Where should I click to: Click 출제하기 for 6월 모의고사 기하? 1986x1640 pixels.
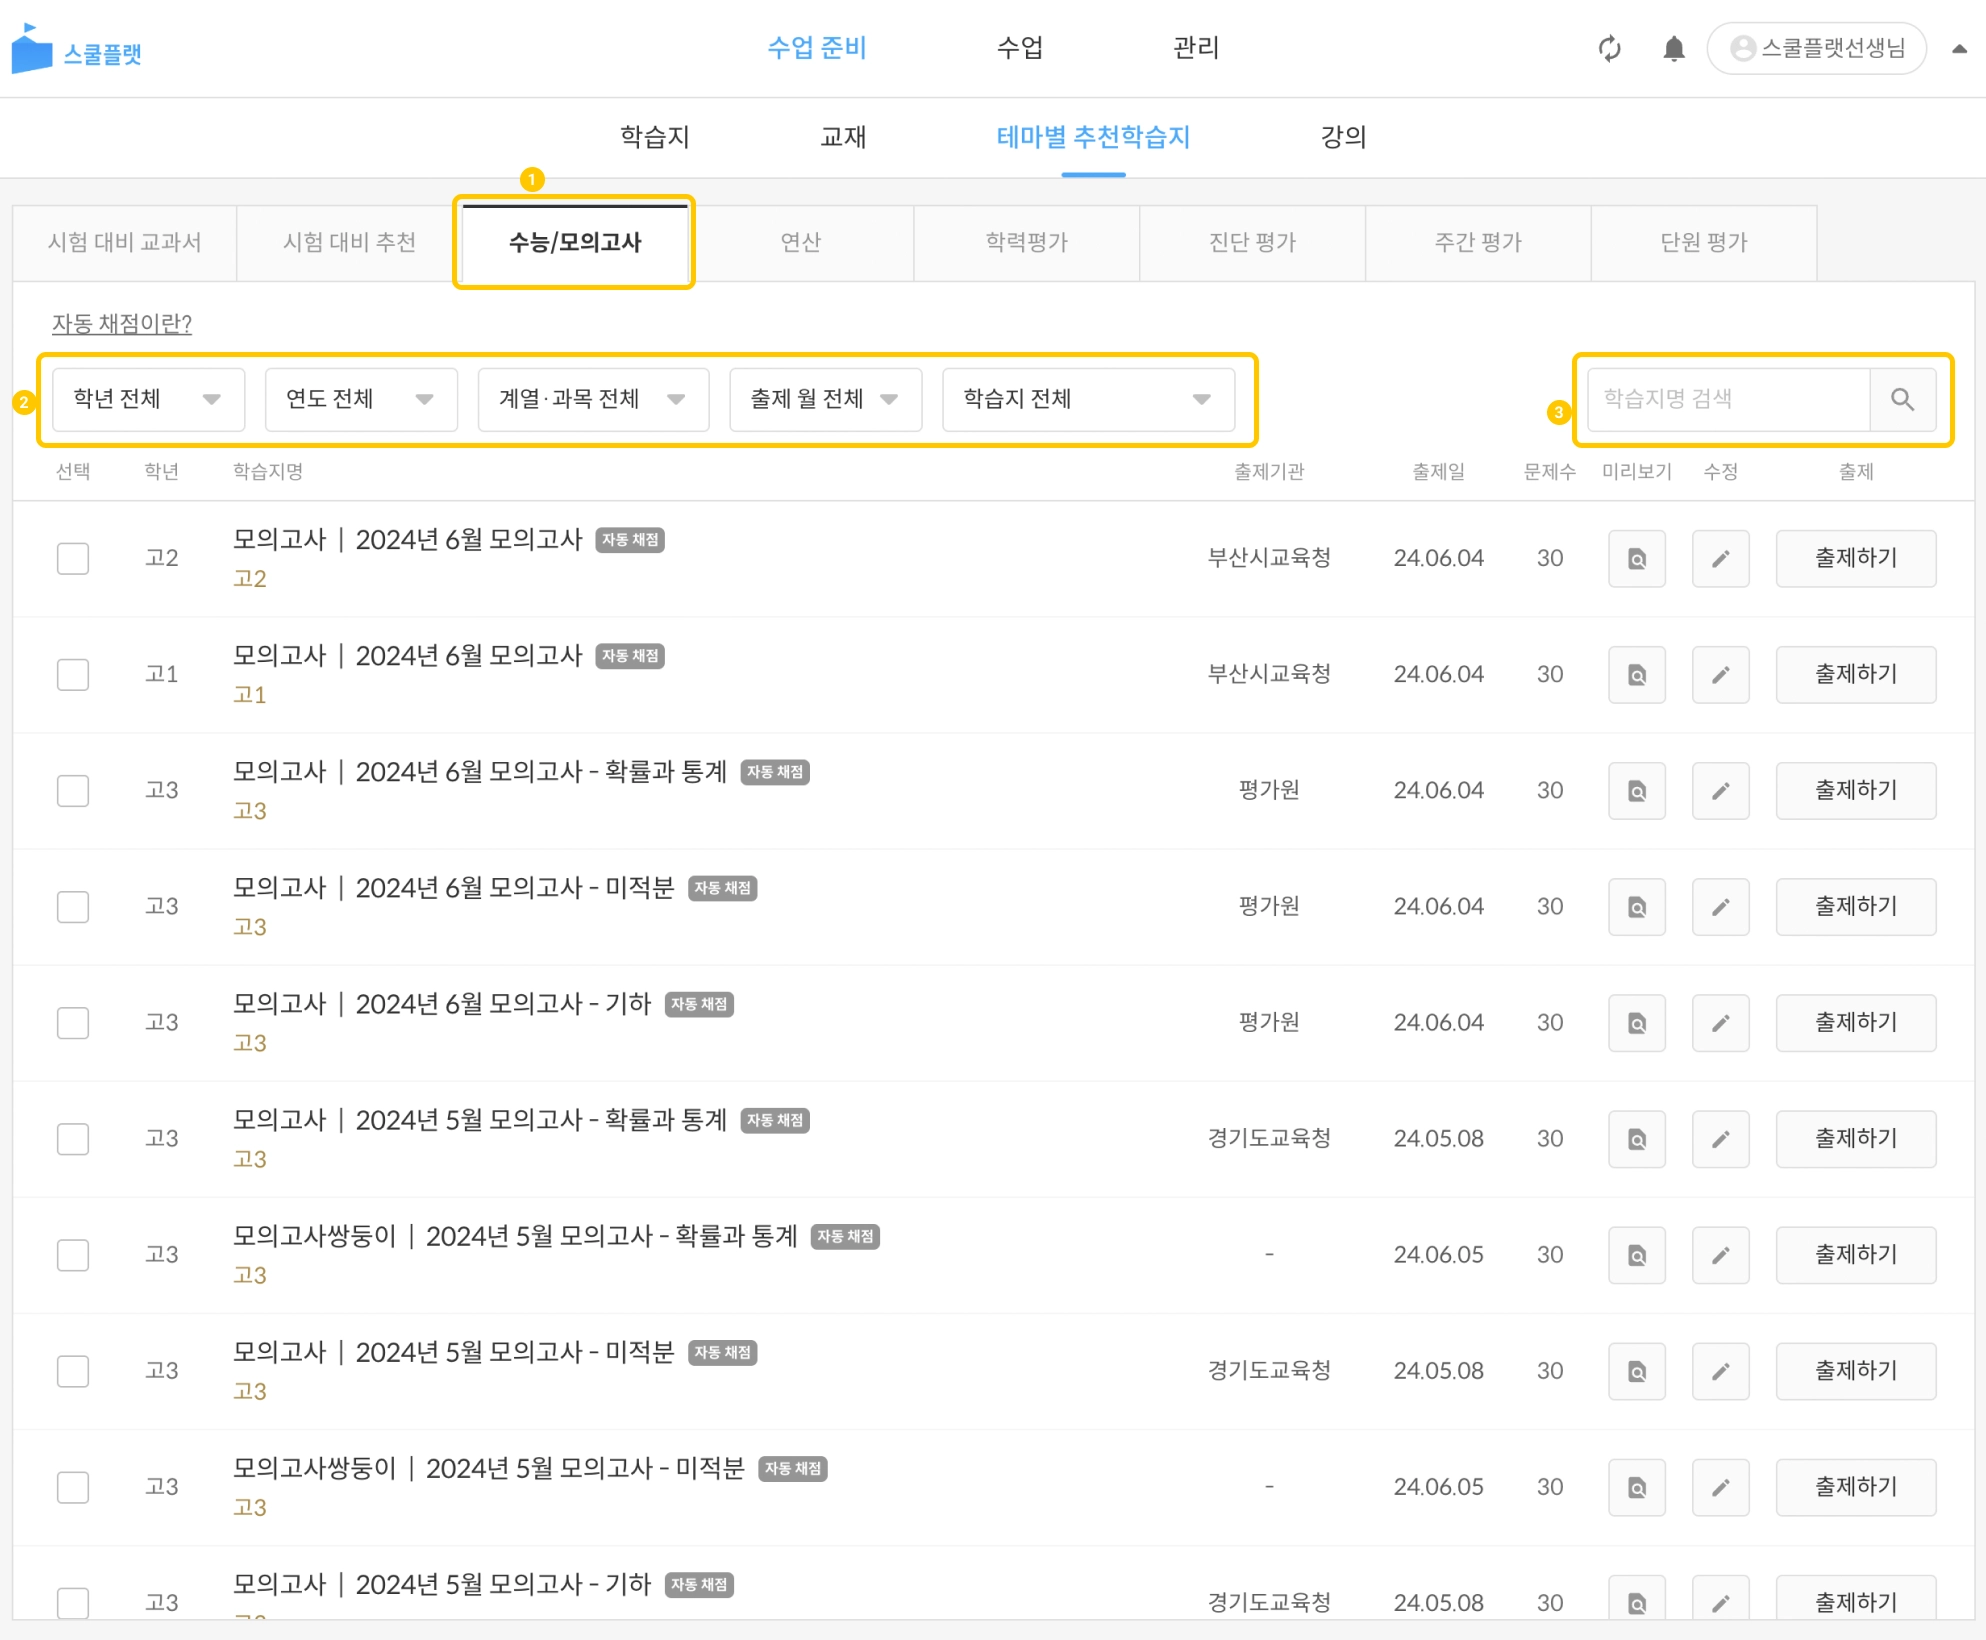pos(1855,1022)
